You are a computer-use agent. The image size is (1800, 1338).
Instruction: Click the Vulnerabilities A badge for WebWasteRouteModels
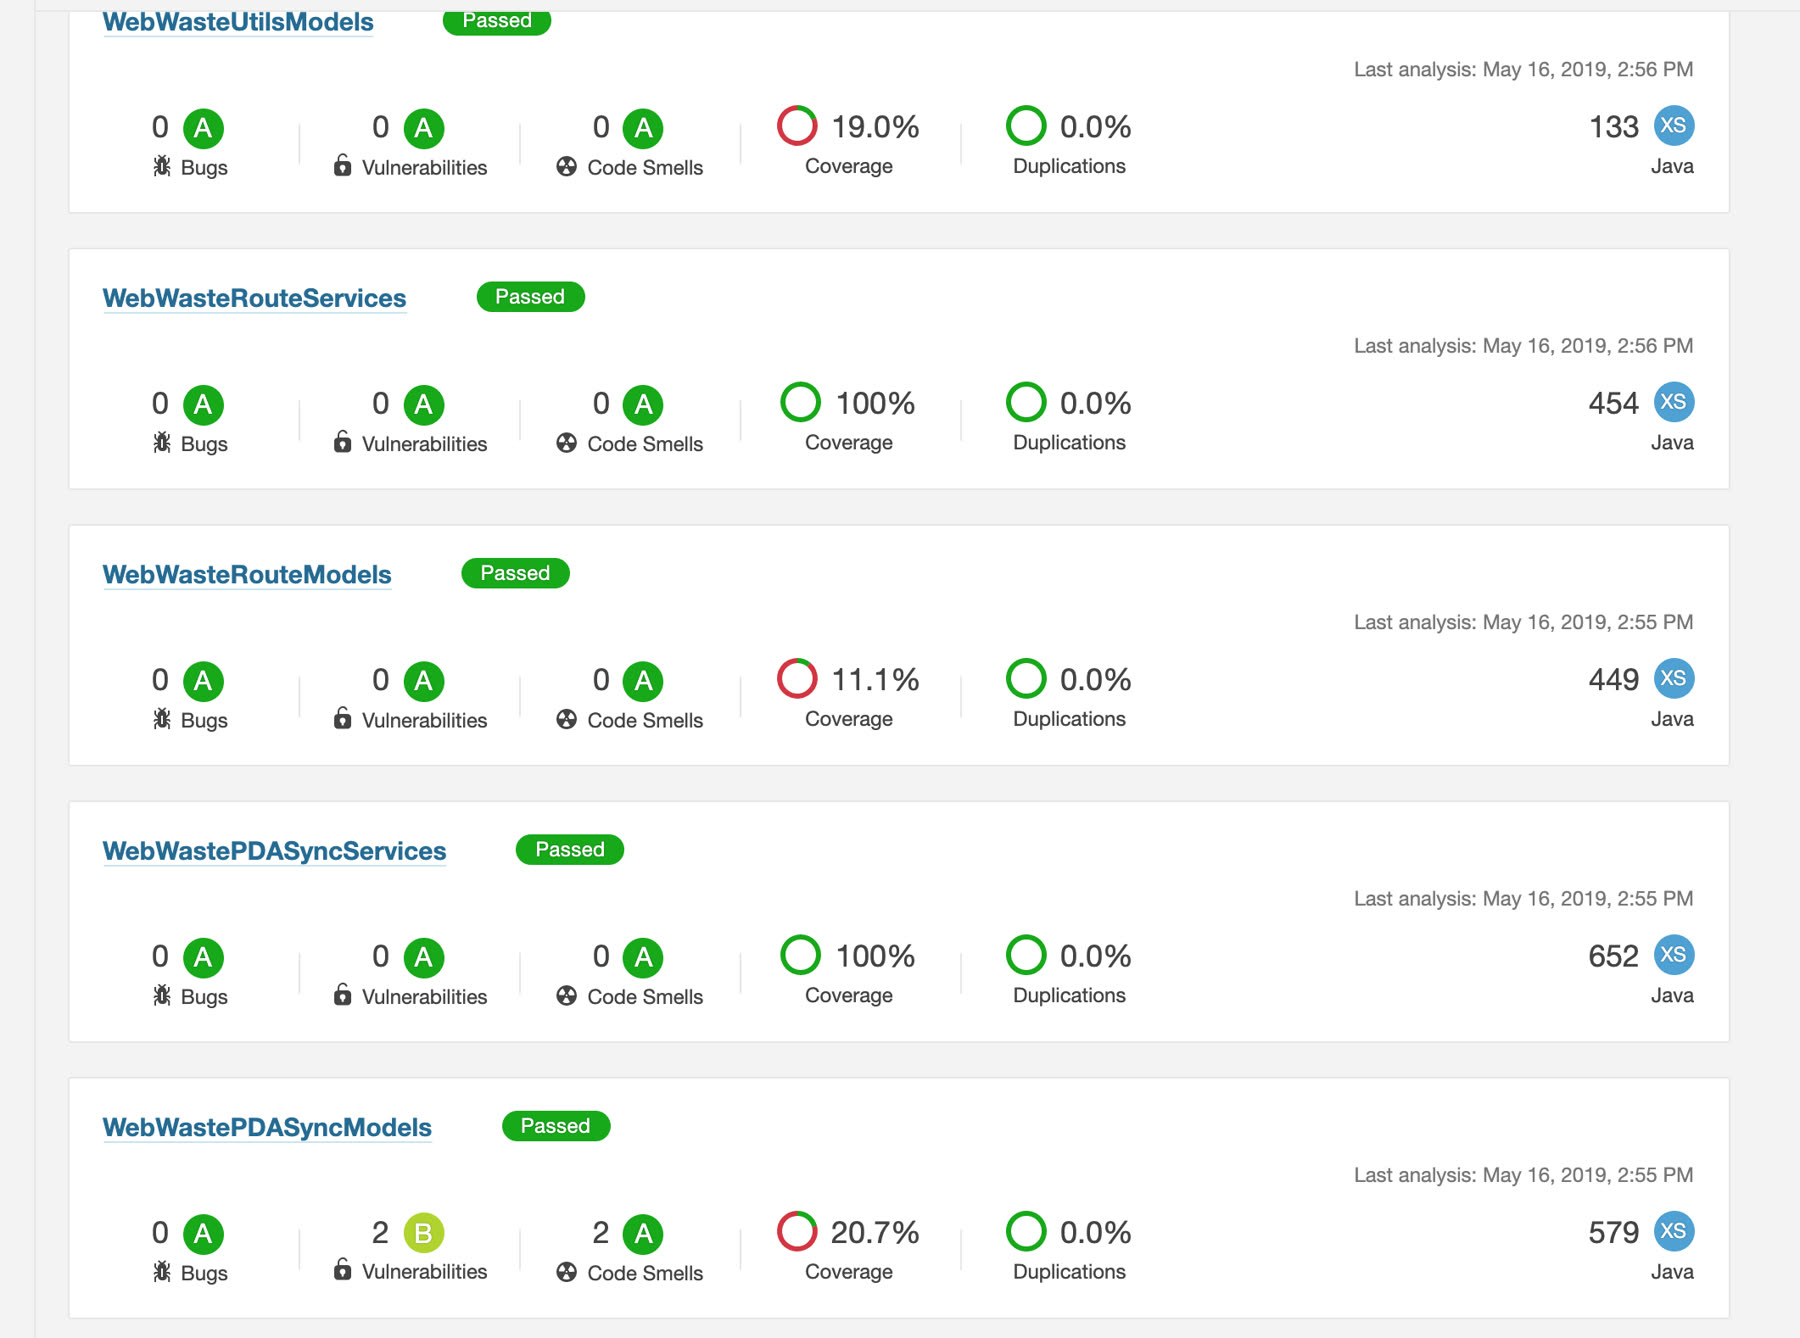click(x=424, y=682)
